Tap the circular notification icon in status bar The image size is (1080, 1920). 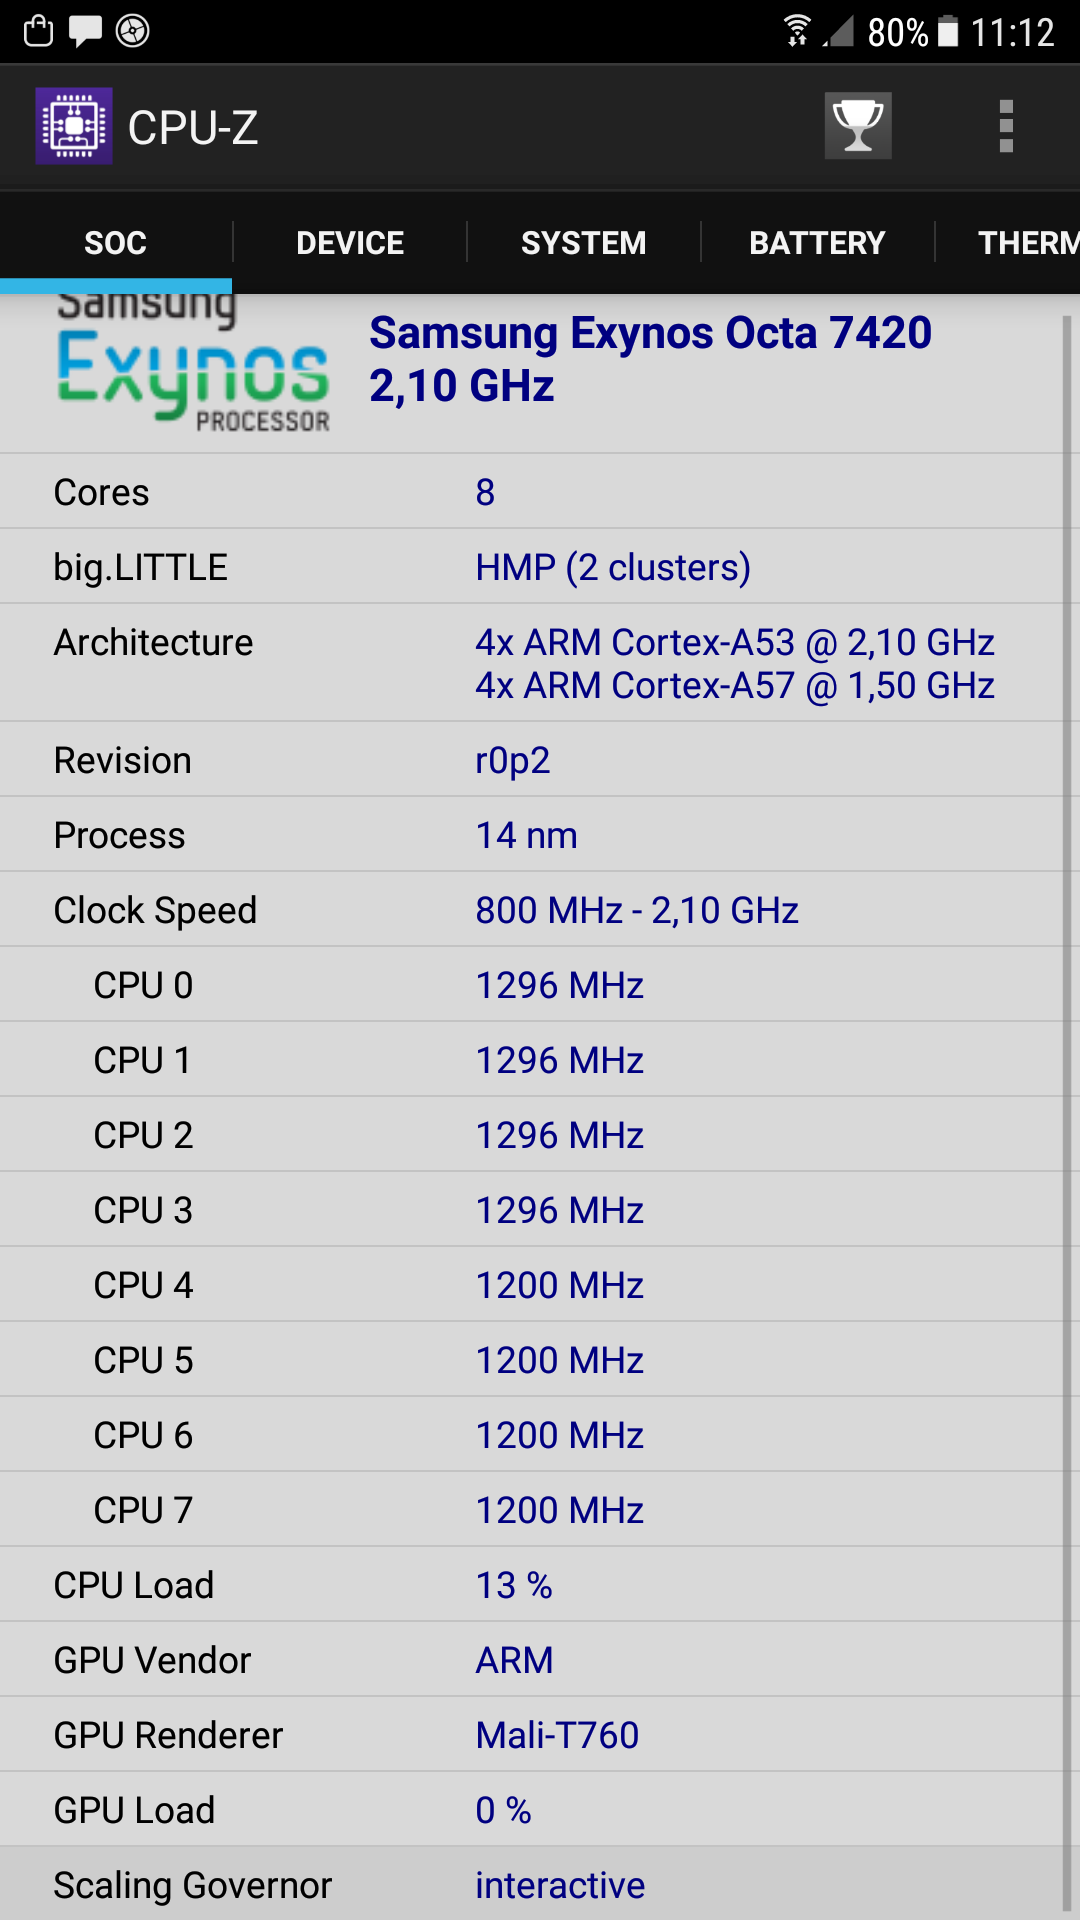coord(133,31)
